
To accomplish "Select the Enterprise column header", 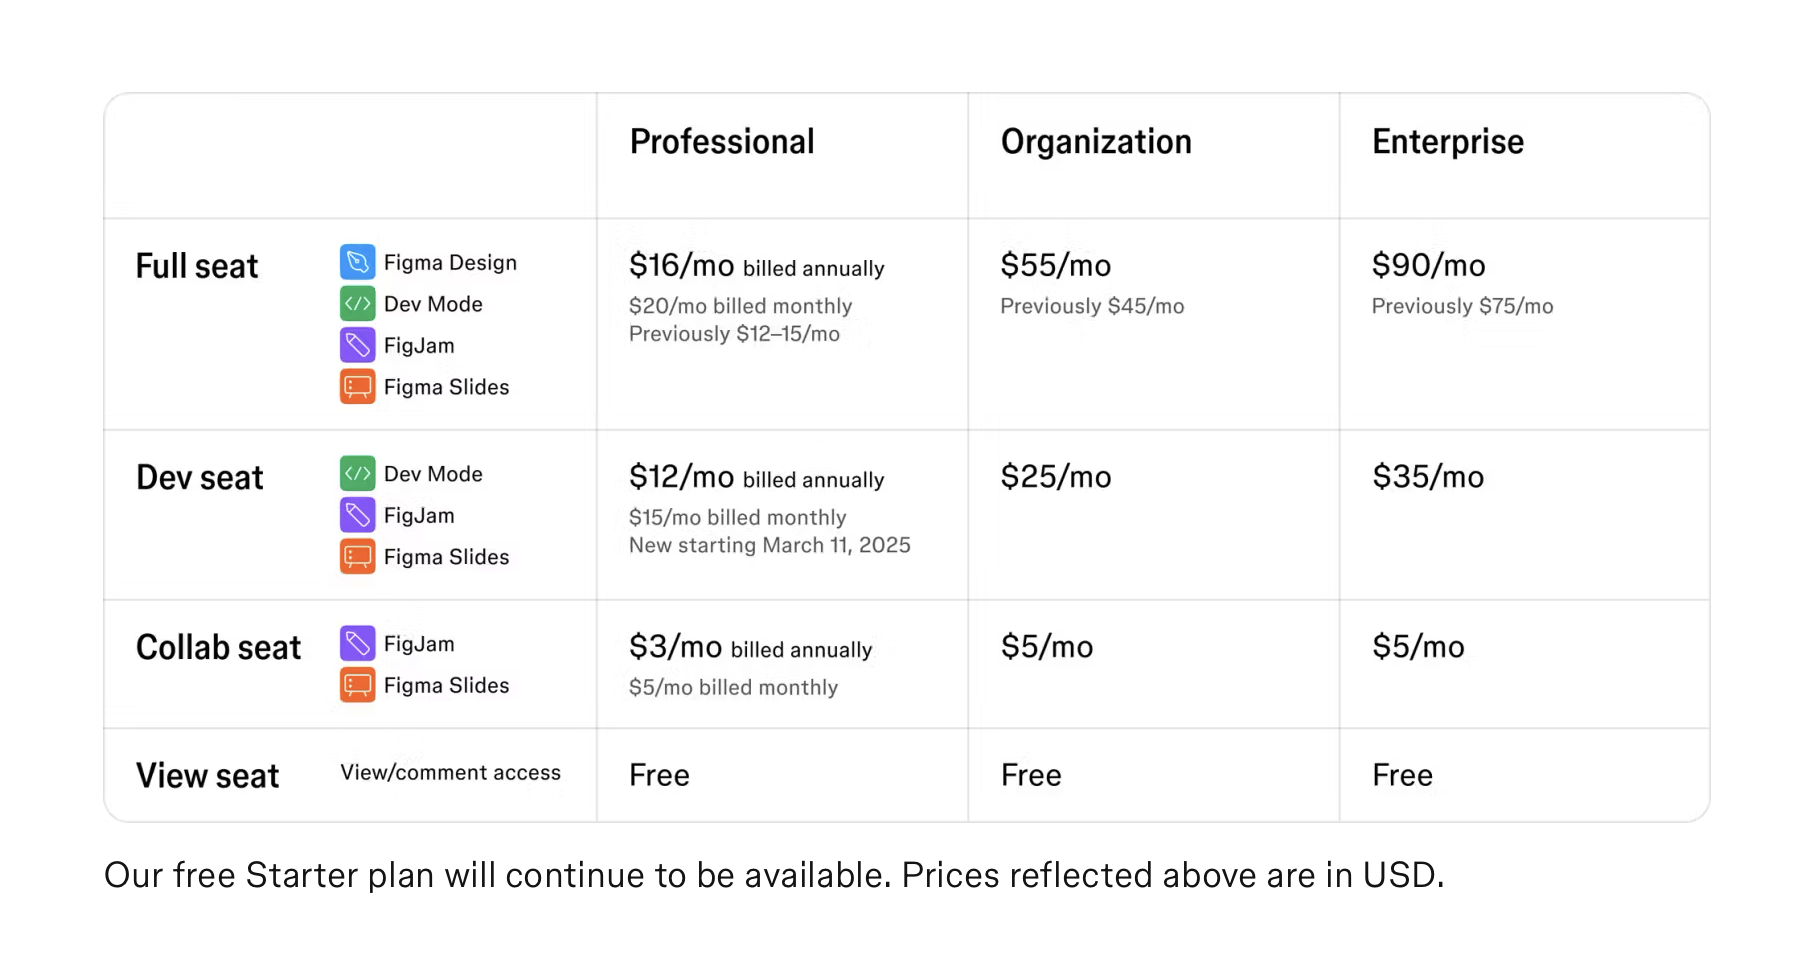I will click(x=1447, y=142).
